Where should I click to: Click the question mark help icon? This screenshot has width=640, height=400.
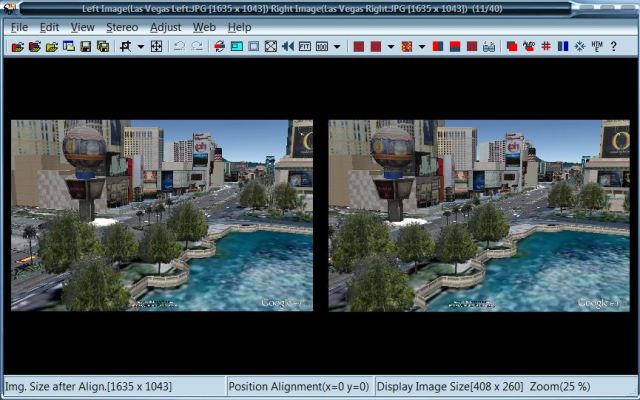[613, 47]
